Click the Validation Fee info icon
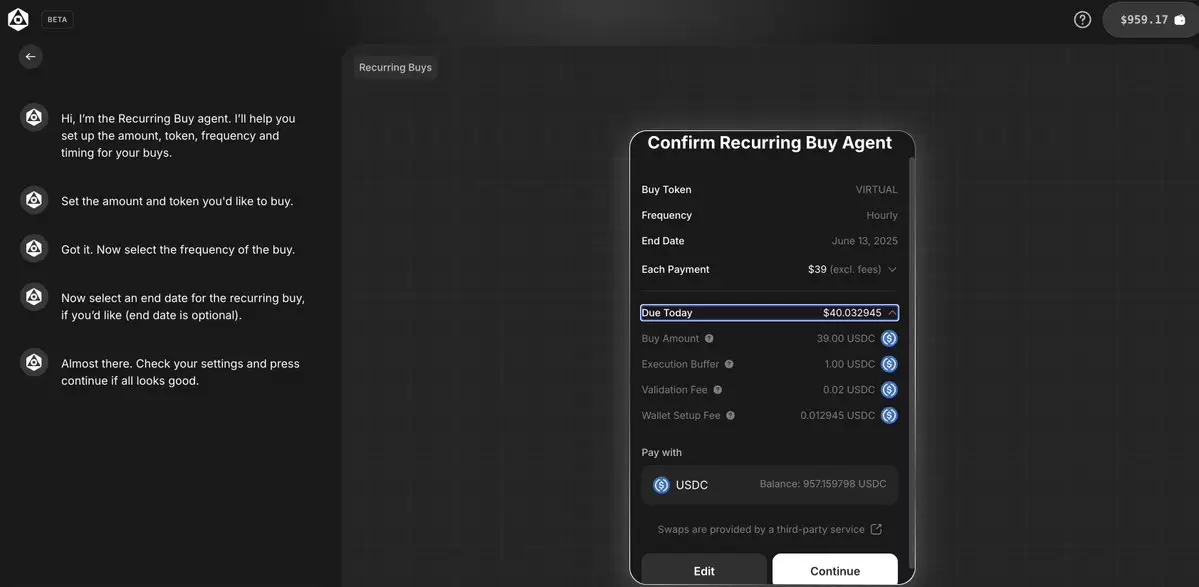 click(717, 390)
